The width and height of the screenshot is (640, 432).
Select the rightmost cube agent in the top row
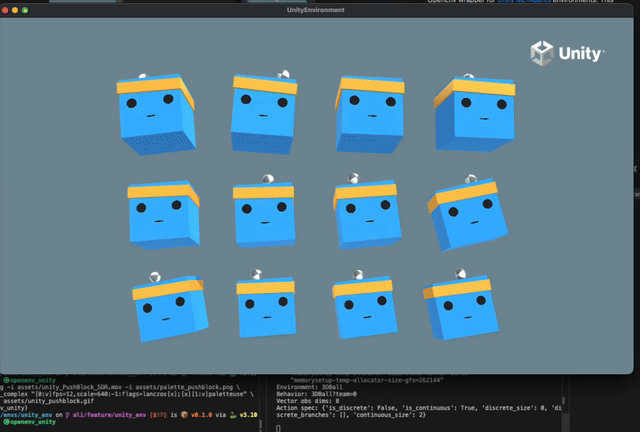pyautogui.click(x=475, y=114)
